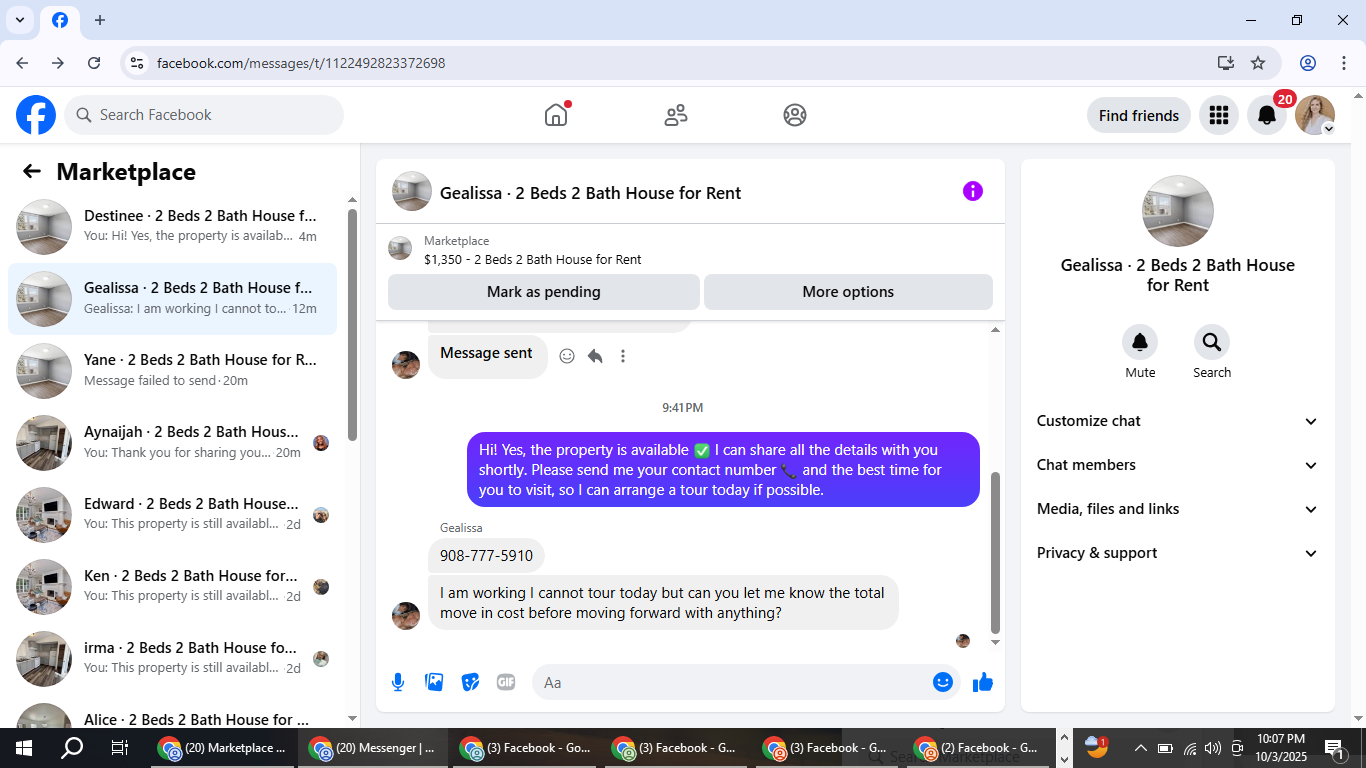
Task: Open Ken conversation
Action: [172, 586]
